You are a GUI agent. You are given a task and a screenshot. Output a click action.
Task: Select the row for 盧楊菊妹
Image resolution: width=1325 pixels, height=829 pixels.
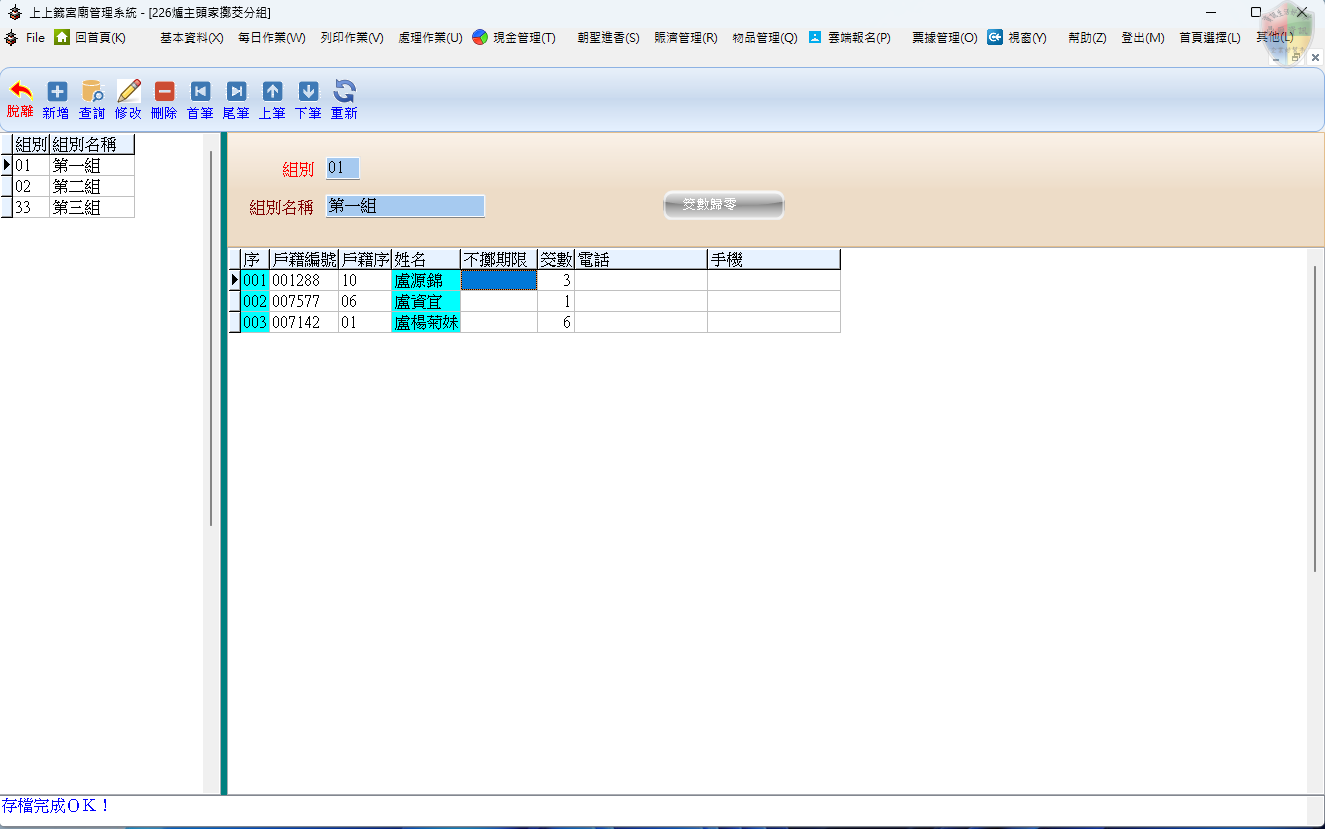pyautogui.click(x=426, y=323)
